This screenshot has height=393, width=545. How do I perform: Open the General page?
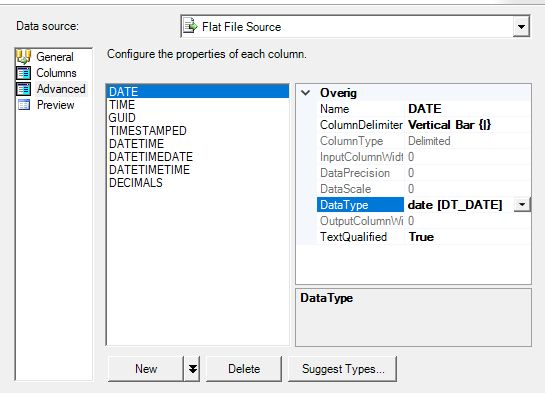55,57
